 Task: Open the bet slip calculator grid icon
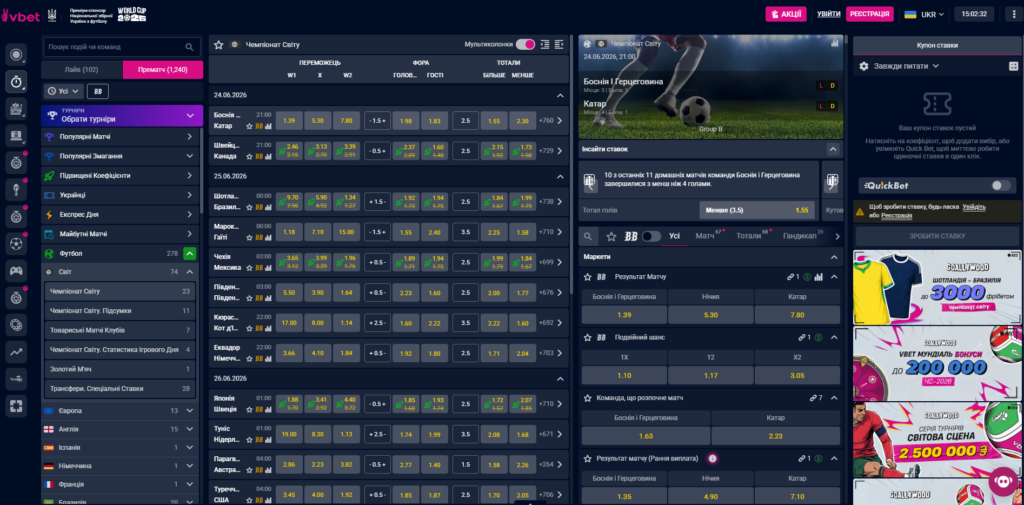coord(1014,66)
